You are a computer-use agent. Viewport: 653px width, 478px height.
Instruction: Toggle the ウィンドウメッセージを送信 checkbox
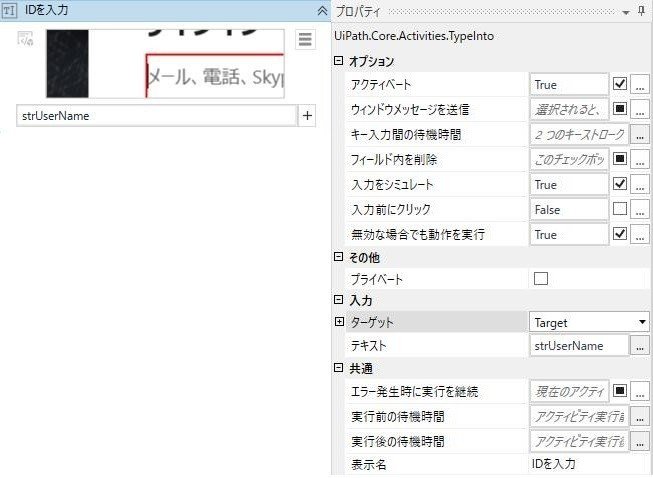click(x=620, y=109)
